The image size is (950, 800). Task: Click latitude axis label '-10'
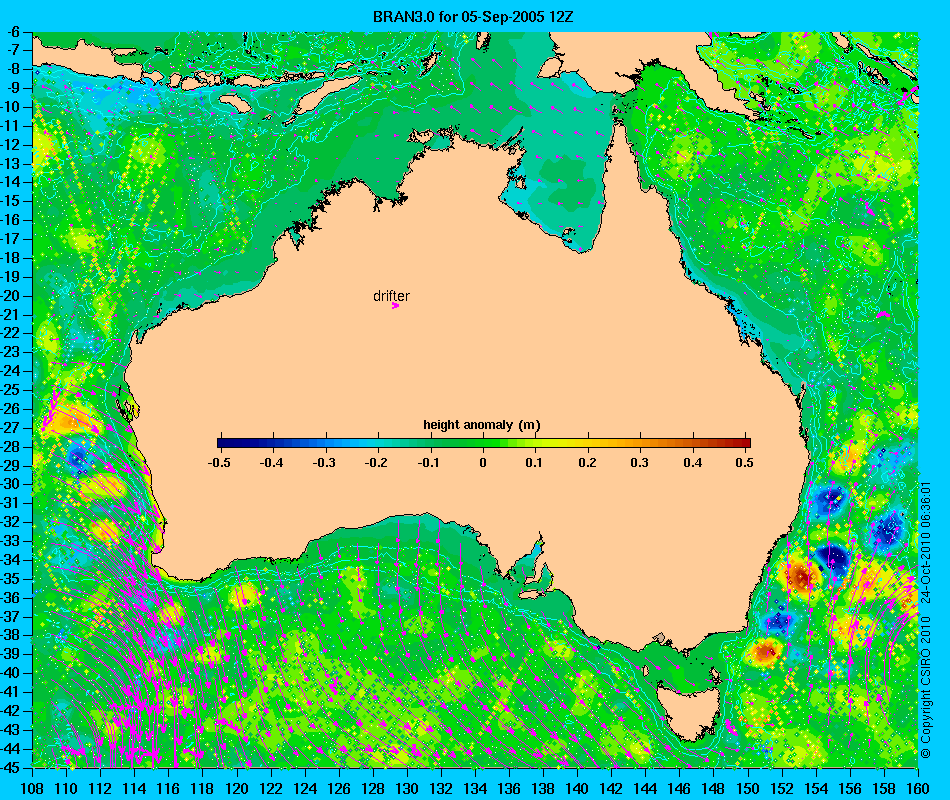[11, 107]
